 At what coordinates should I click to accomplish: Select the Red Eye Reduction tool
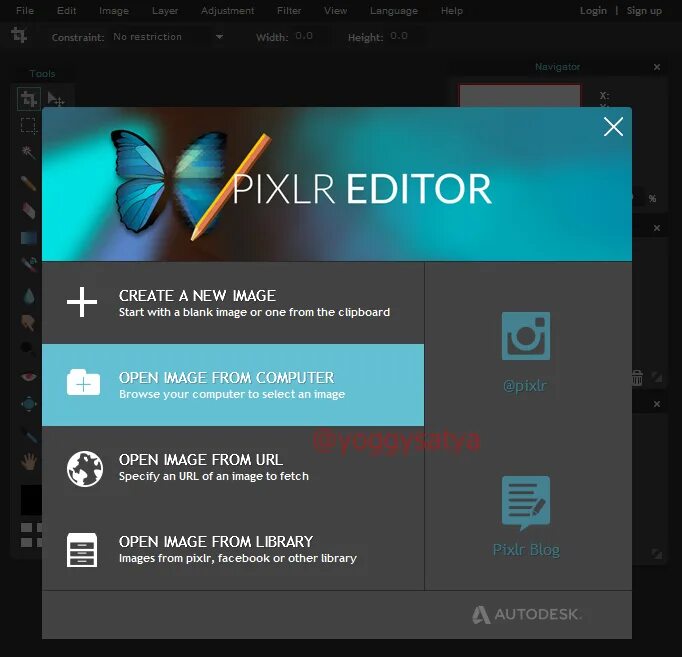[x=29, y=377]
